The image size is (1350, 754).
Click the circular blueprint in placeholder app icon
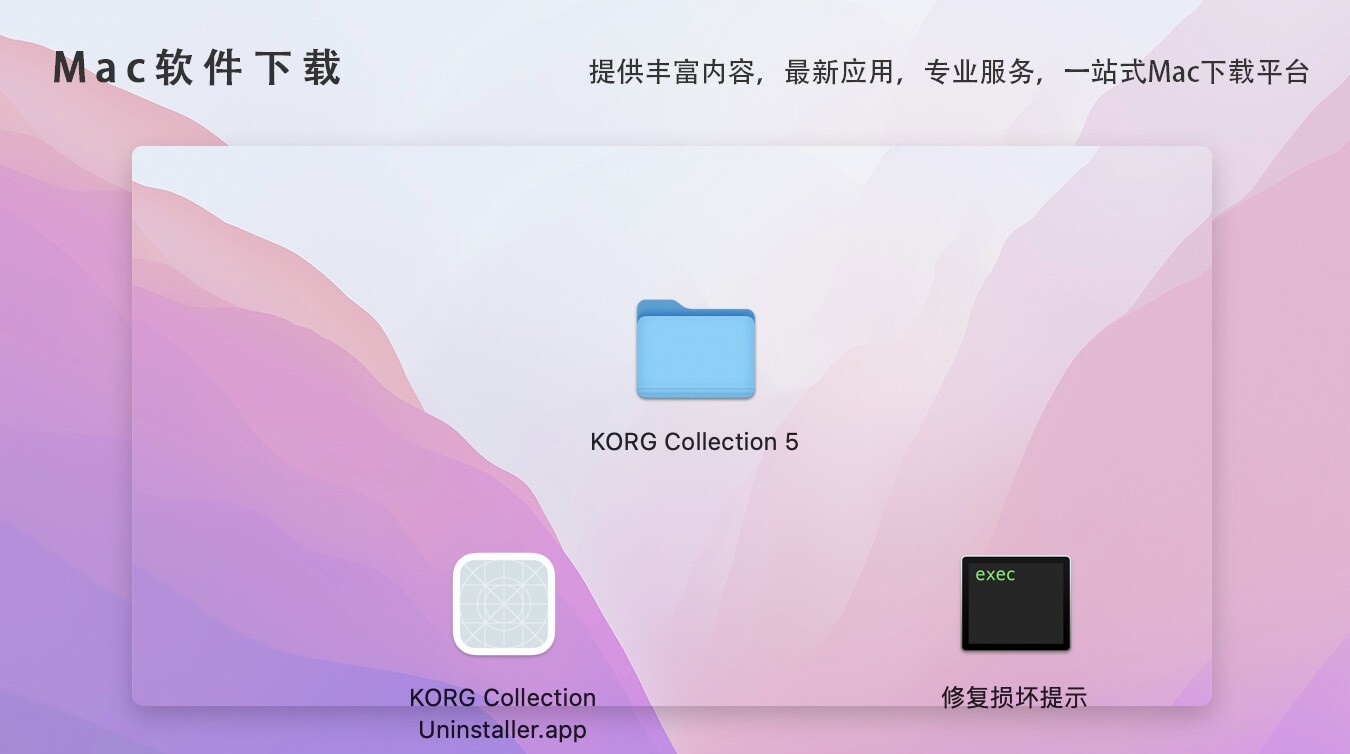point(504,604)
